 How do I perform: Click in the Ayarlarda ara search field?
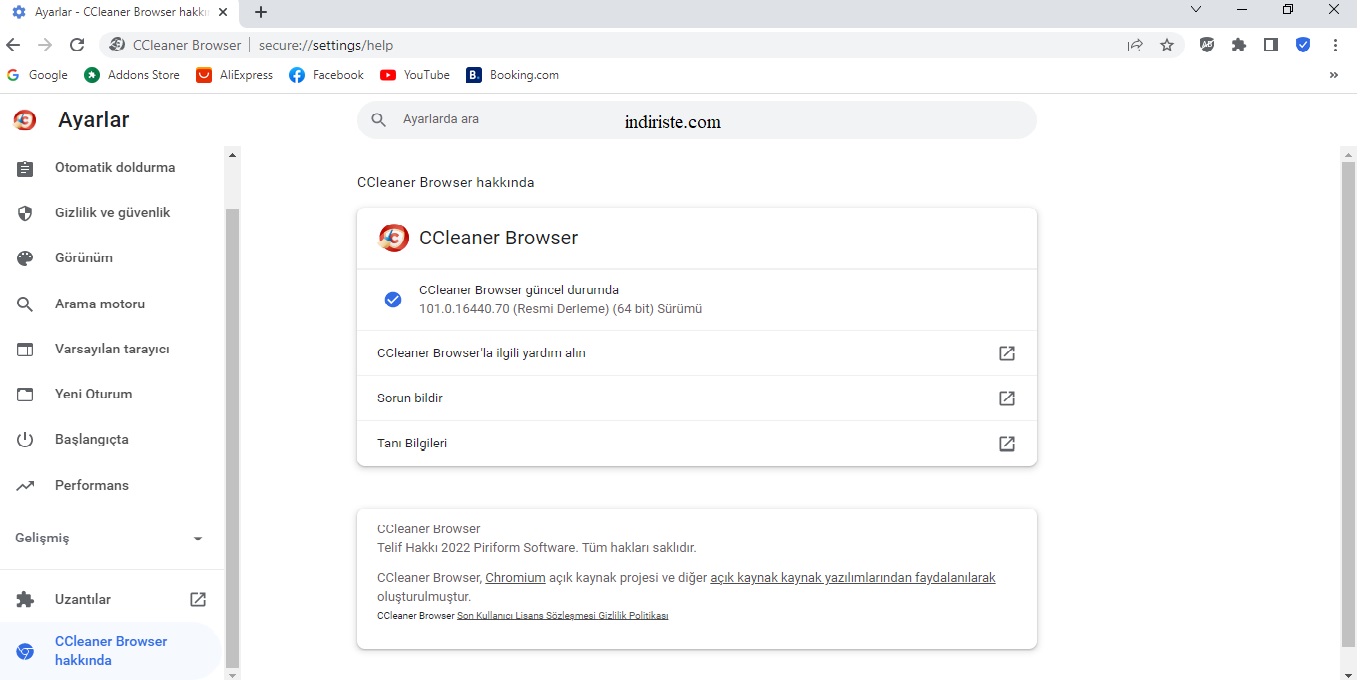(697, 120)
